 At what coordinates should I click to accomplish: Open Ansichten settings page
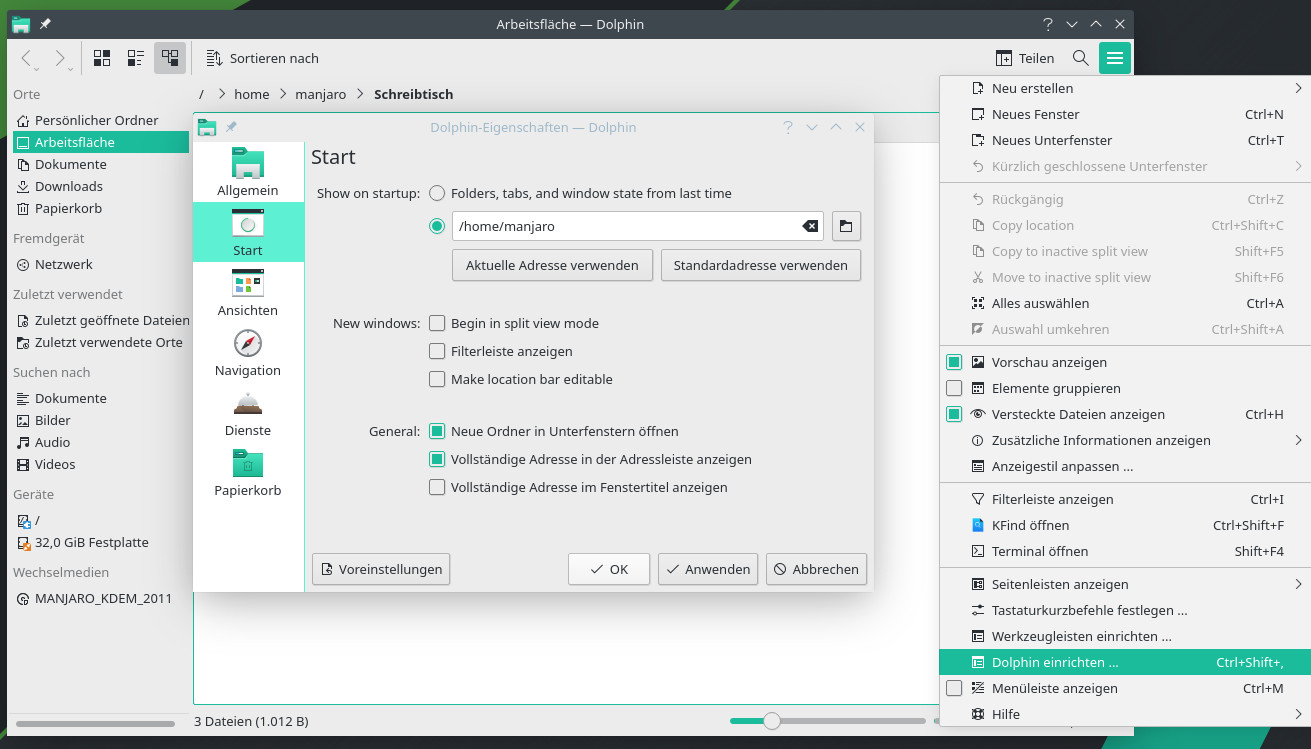[x=248, y=292]
